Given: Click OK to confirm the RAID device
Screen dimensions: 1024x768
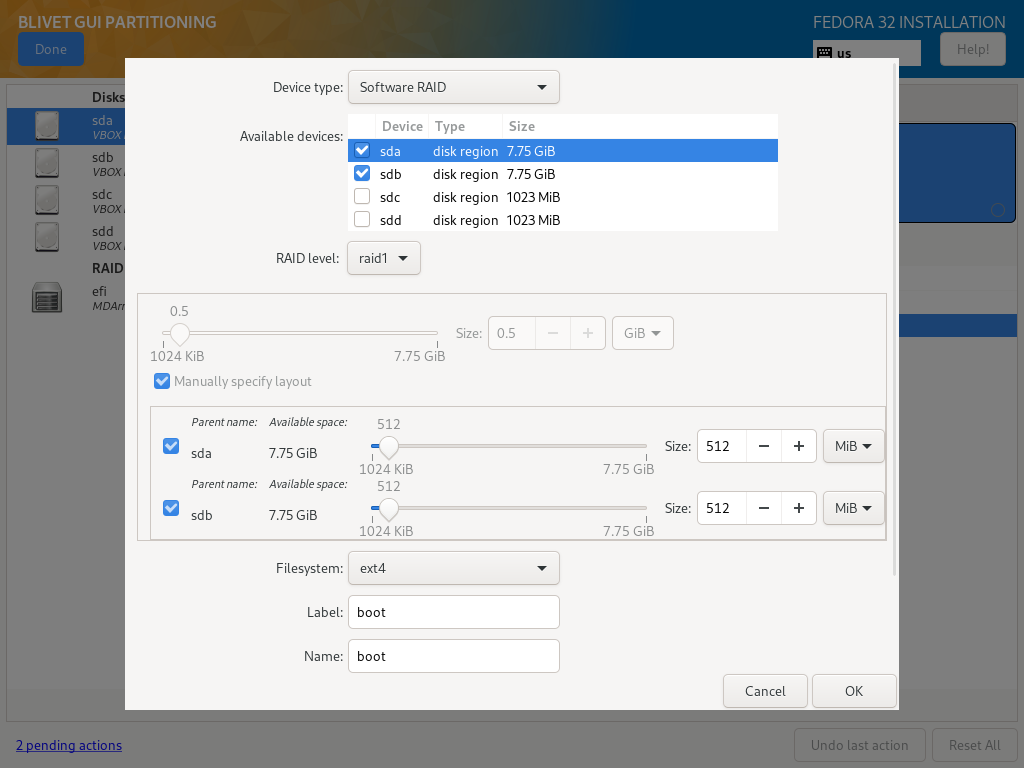Looking at the screenshot, I should click(853, 691).
